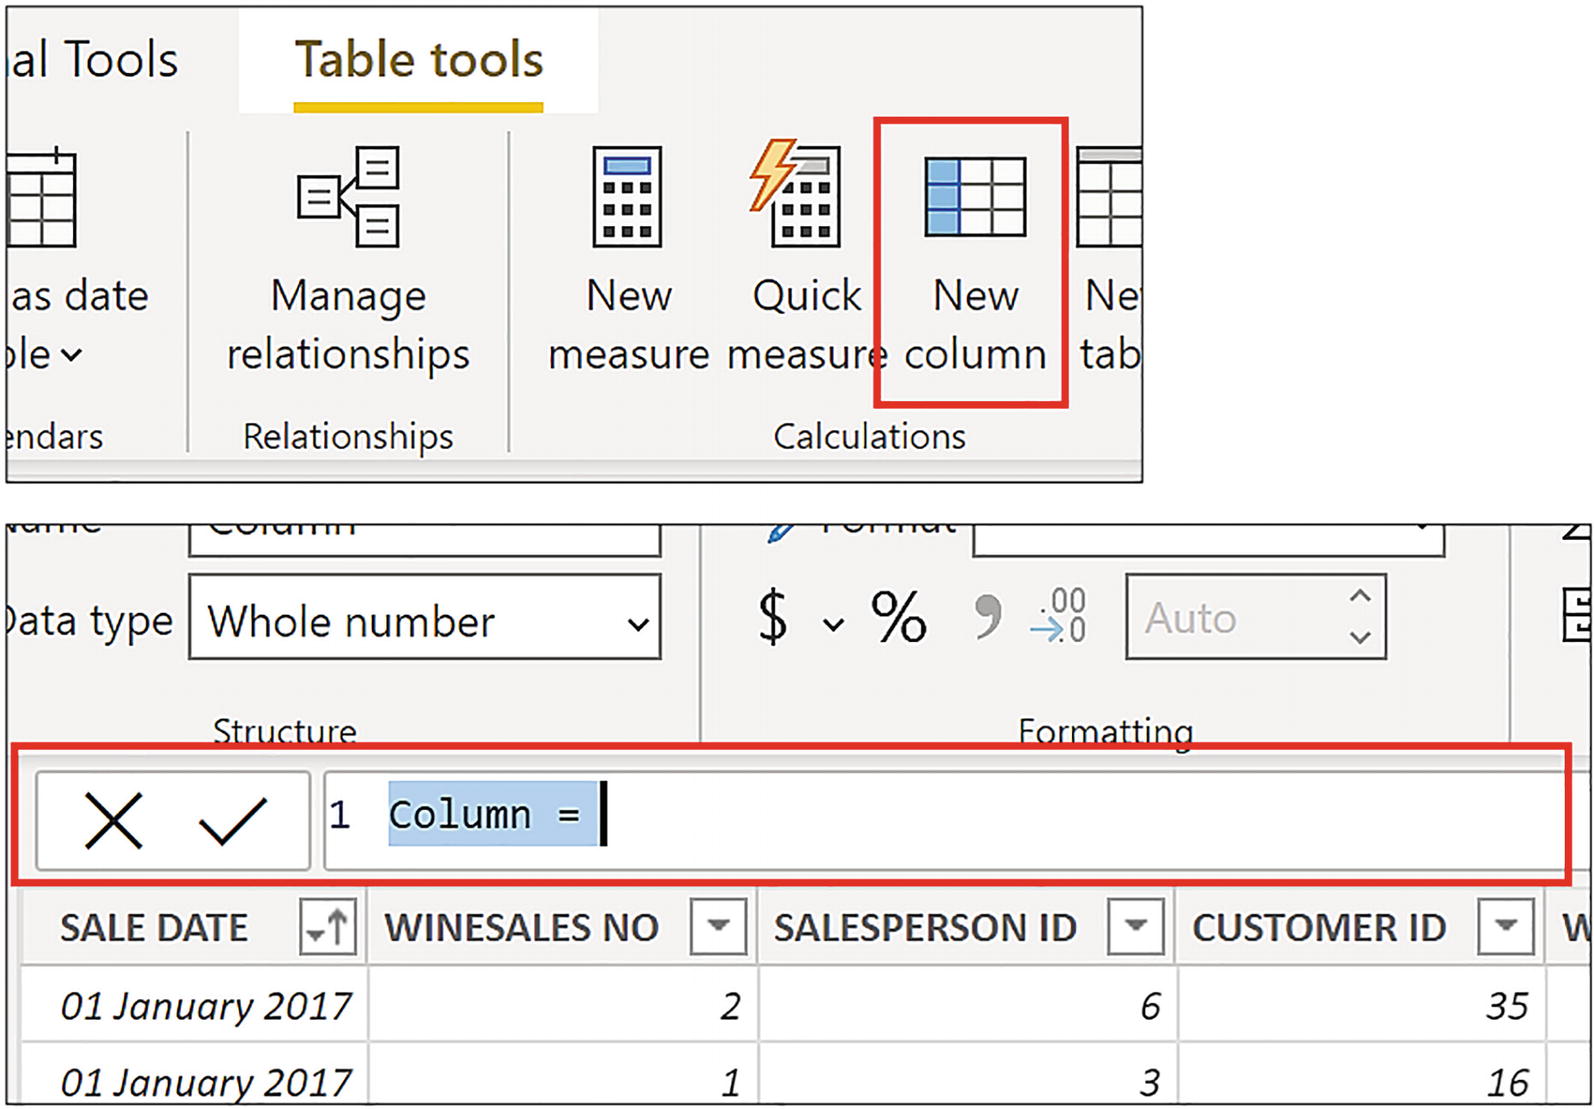Screen dimensions: 1594x1109
Task: Expand the currency format dropdown arrow
Action: pos(832,625)
